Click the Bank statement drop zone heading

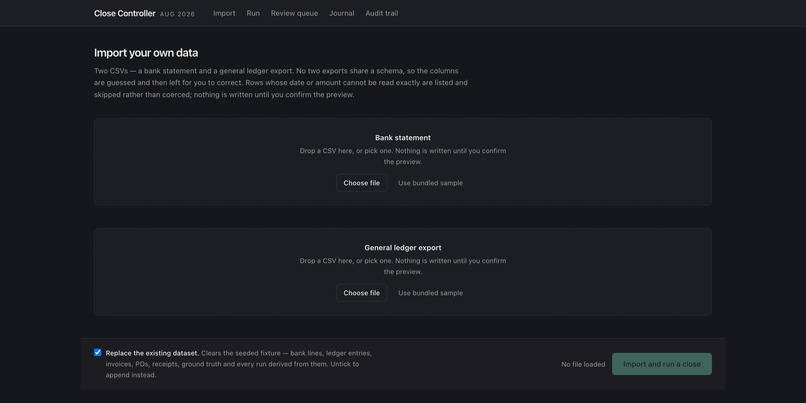(403, 138)
